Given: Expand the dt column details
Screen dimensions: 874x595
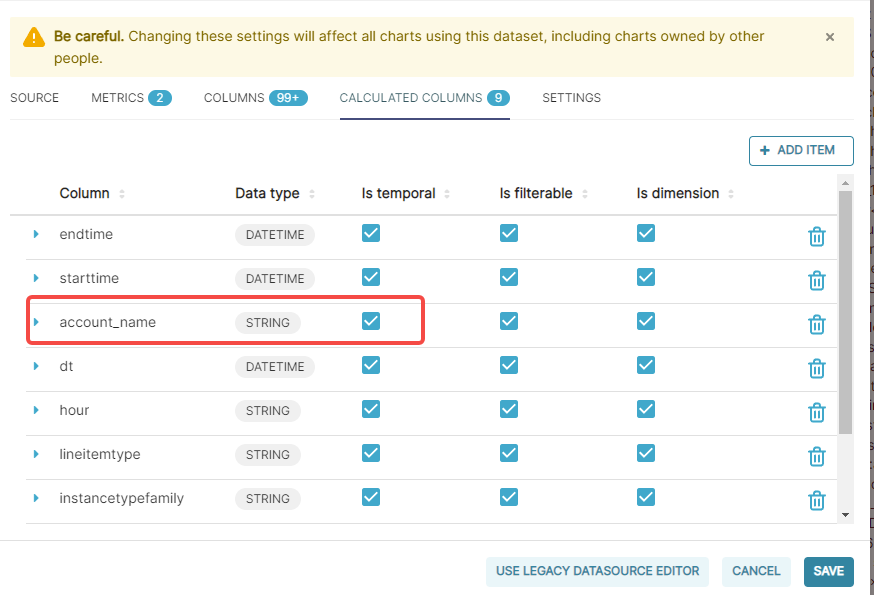Looking at the screenshot, I should [x=37, y=366].
